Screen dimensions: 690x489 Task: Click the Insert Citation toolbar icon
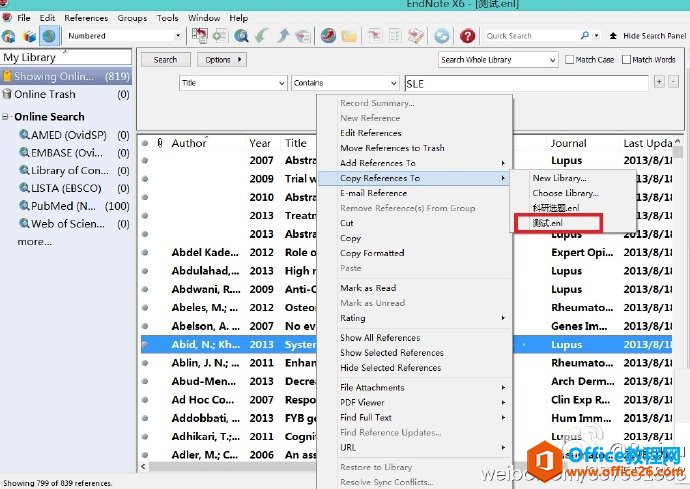click(x=374, y=36)
